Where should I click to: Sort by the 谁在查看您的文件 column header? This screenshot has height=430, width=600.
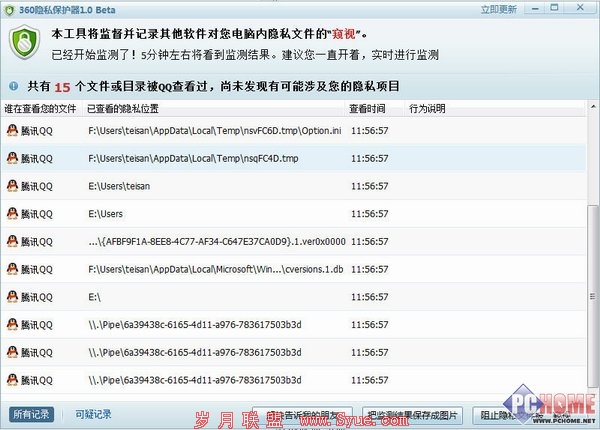[x=41, y=109]
